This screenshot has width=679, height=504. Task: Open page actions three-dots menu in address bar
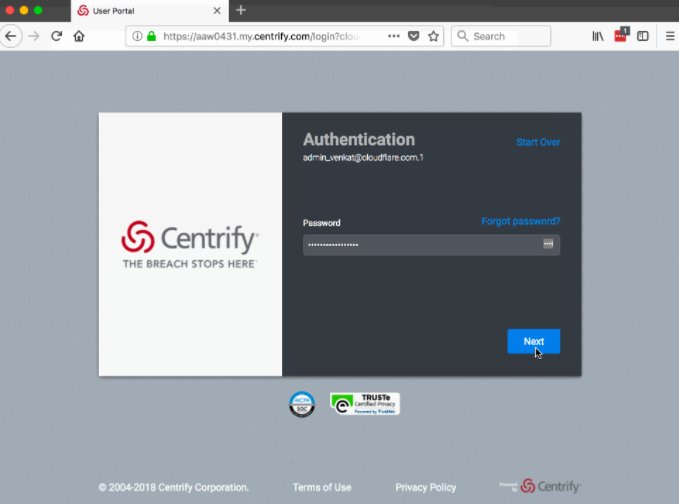coord(394,36)
